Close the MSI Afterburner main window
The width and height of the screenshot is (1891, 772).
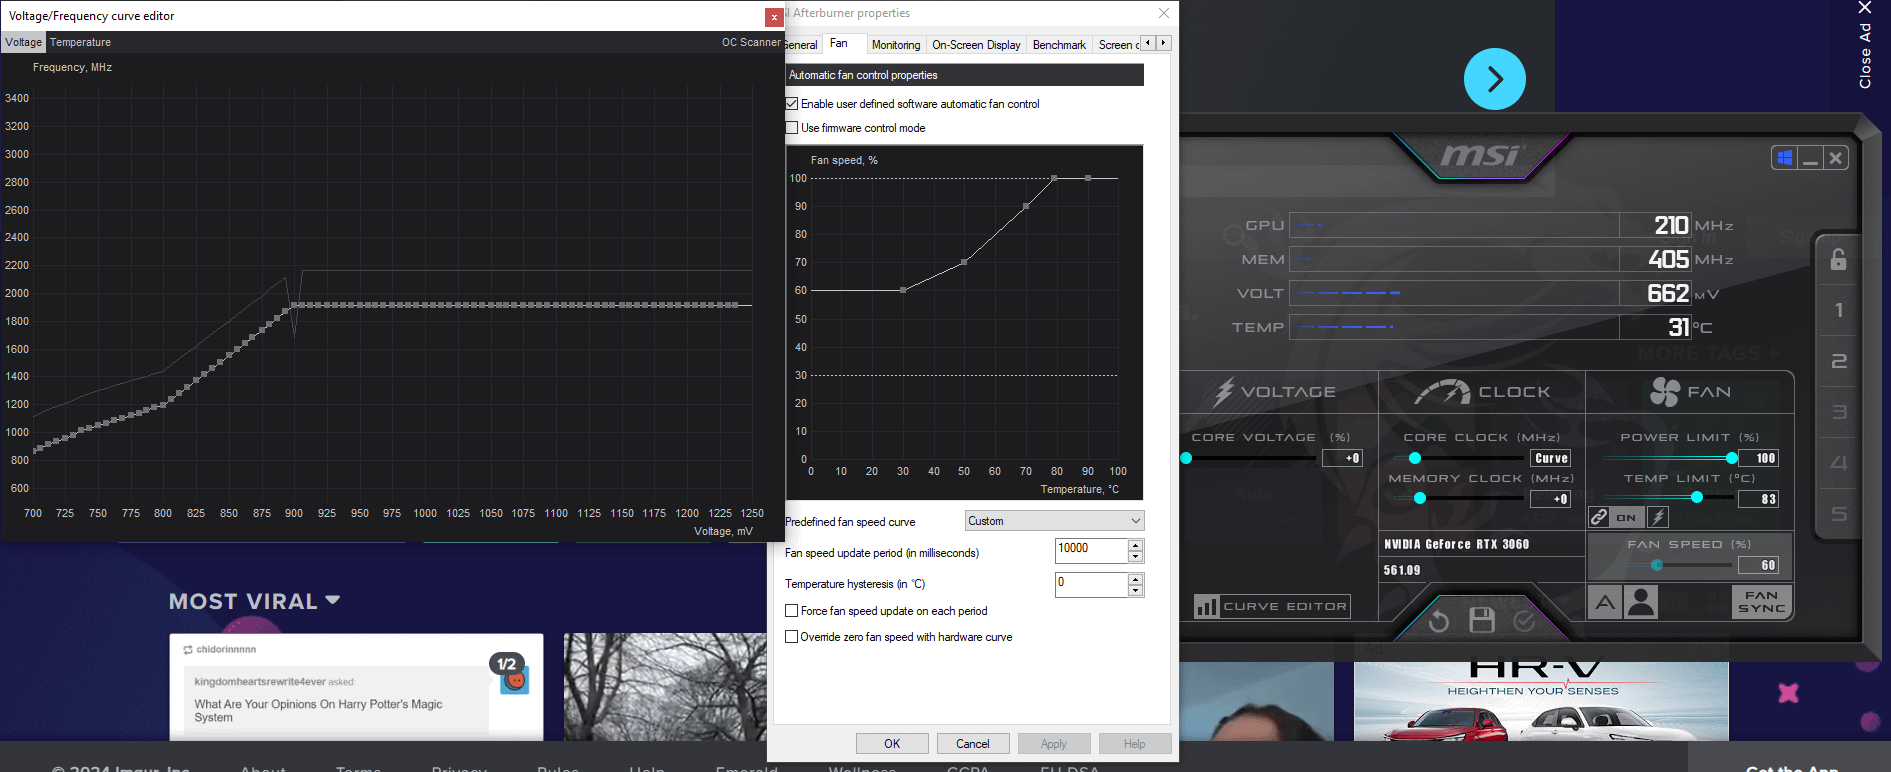click(1835, 158)
